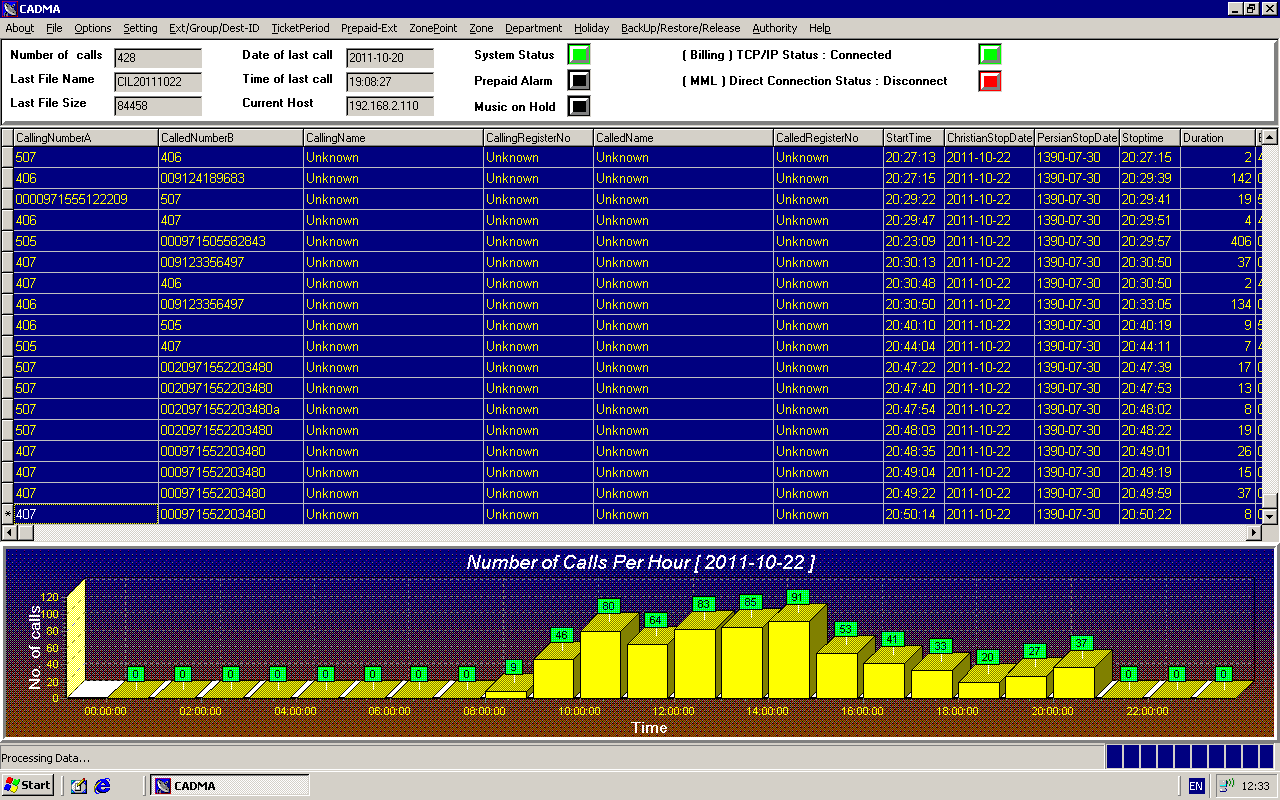Click the chart bar labeled 80
1280x800 pixels.
pyautogui.click(x=608, y=658)
